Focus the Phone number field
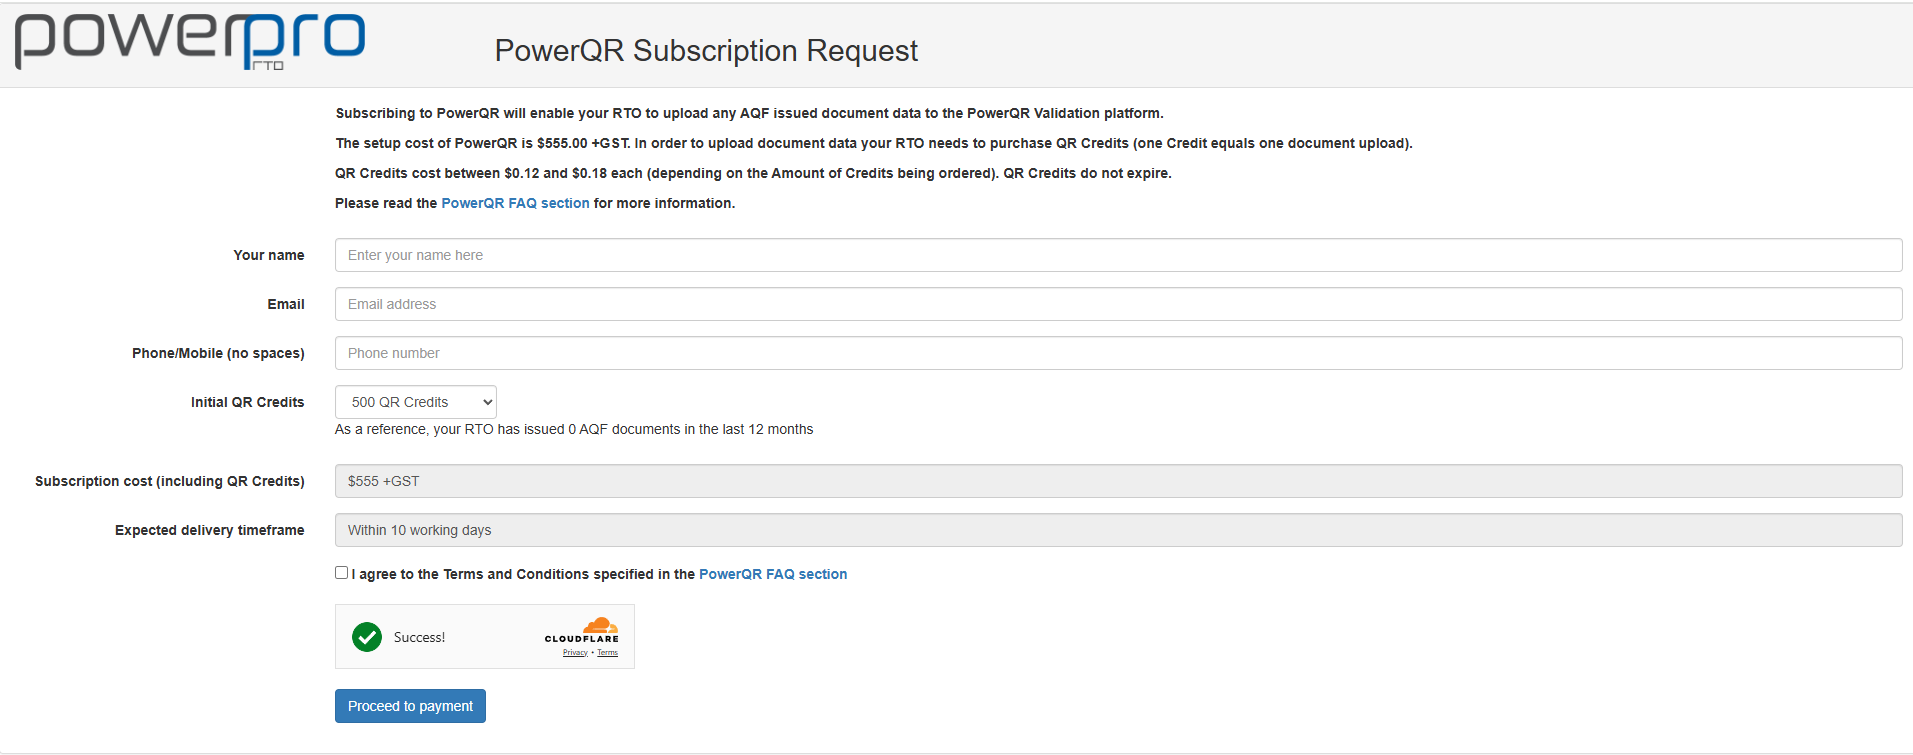 click(x=1118, y=353)
